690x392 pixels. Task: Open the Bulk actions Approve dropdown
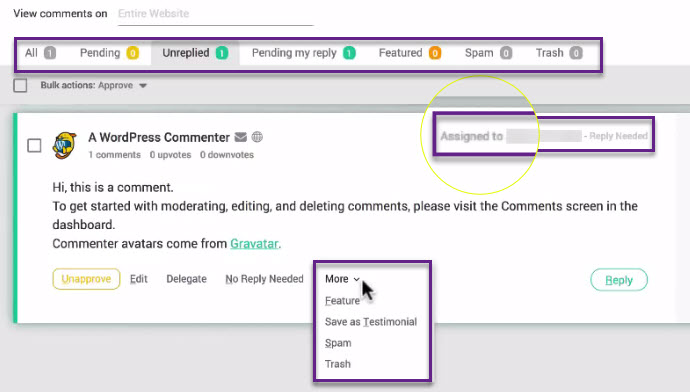pos(93,85)
